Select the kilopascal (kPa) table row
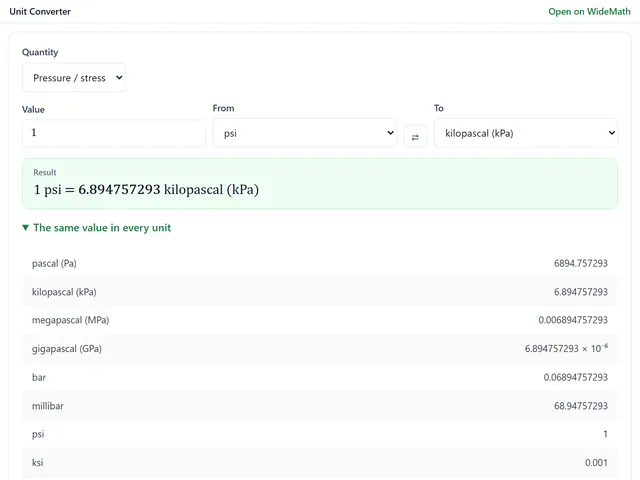Image resolution: width=640 pixels, height=480 pixels. pyautogui.click(x=320, y=292)
